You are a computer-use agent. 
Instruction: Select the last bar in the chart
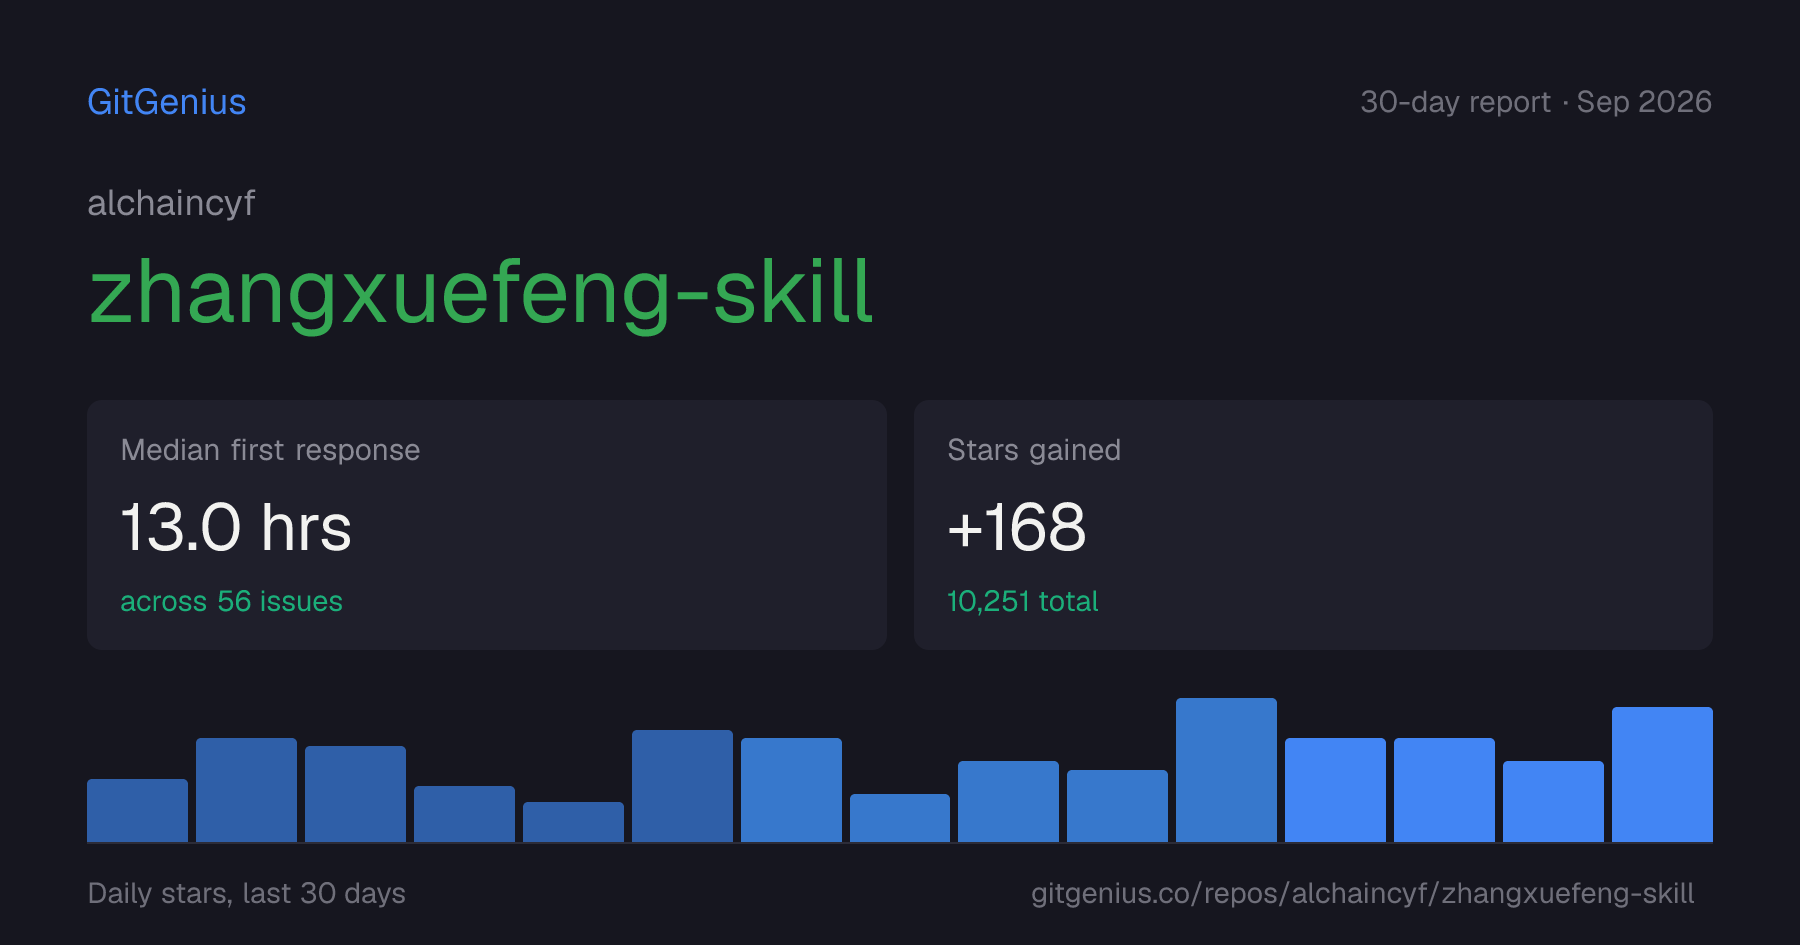[1662, 774]
